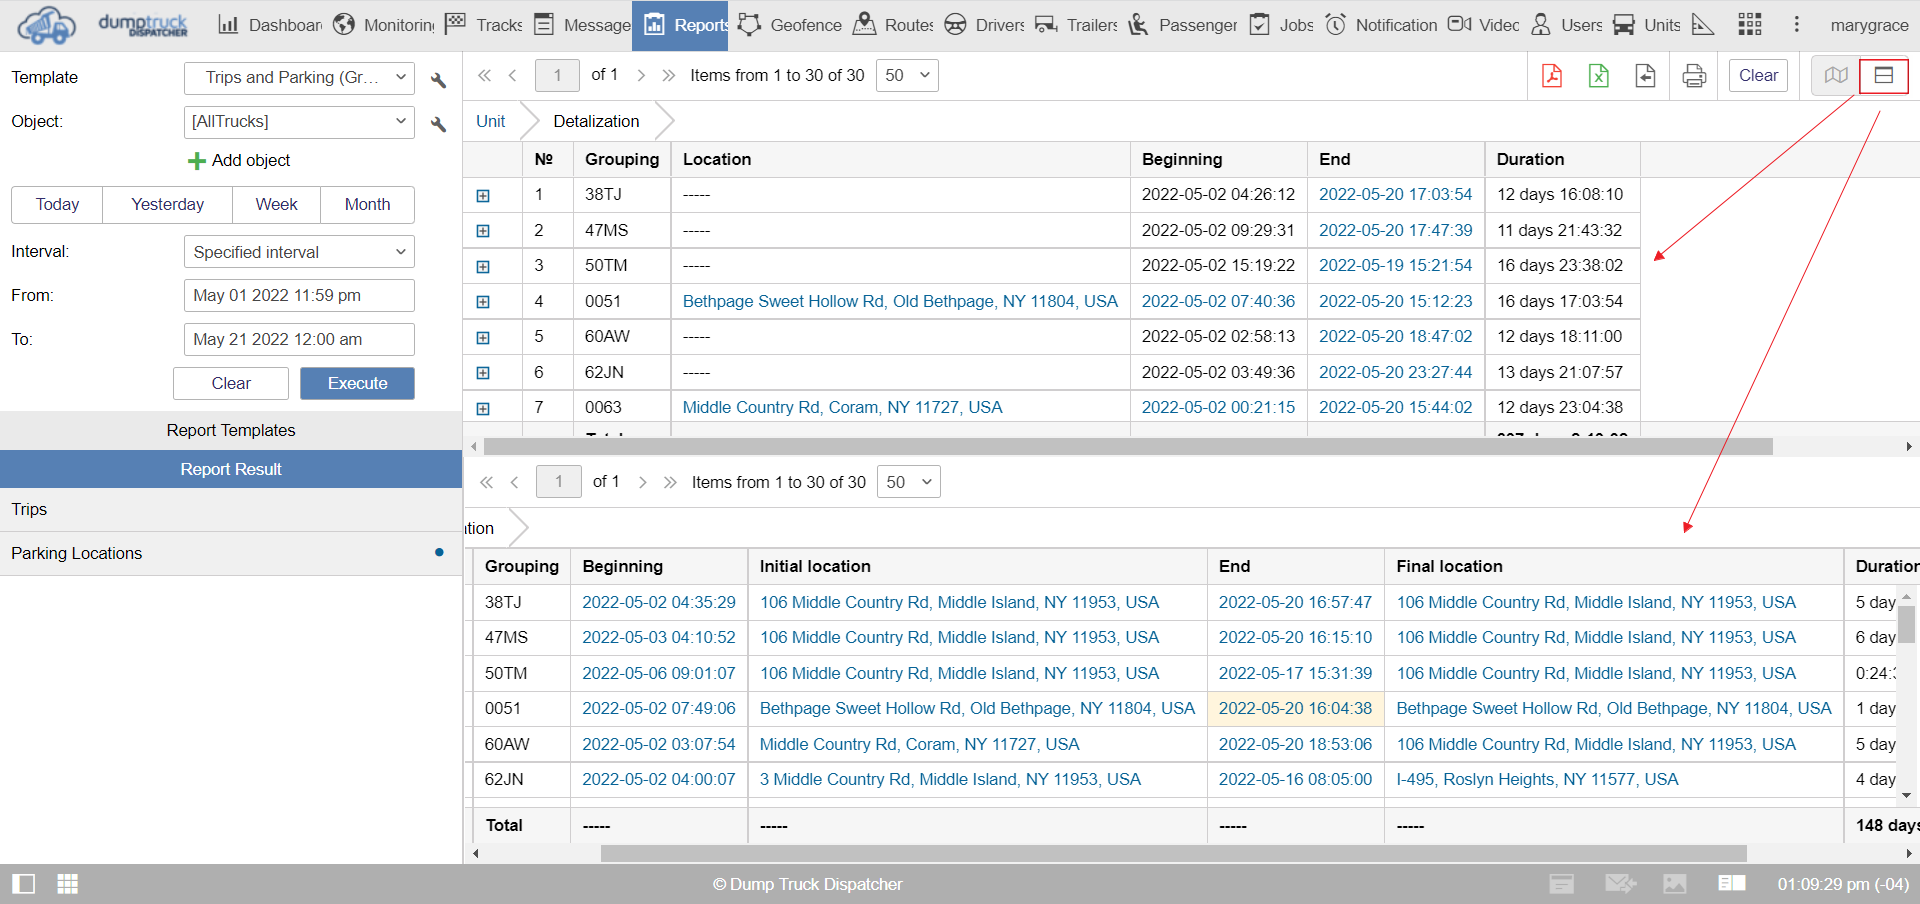Image resolution: width=1920 pixels, height=904 pixels.
Task: Open the report import icon
Action: (1645, 75)
